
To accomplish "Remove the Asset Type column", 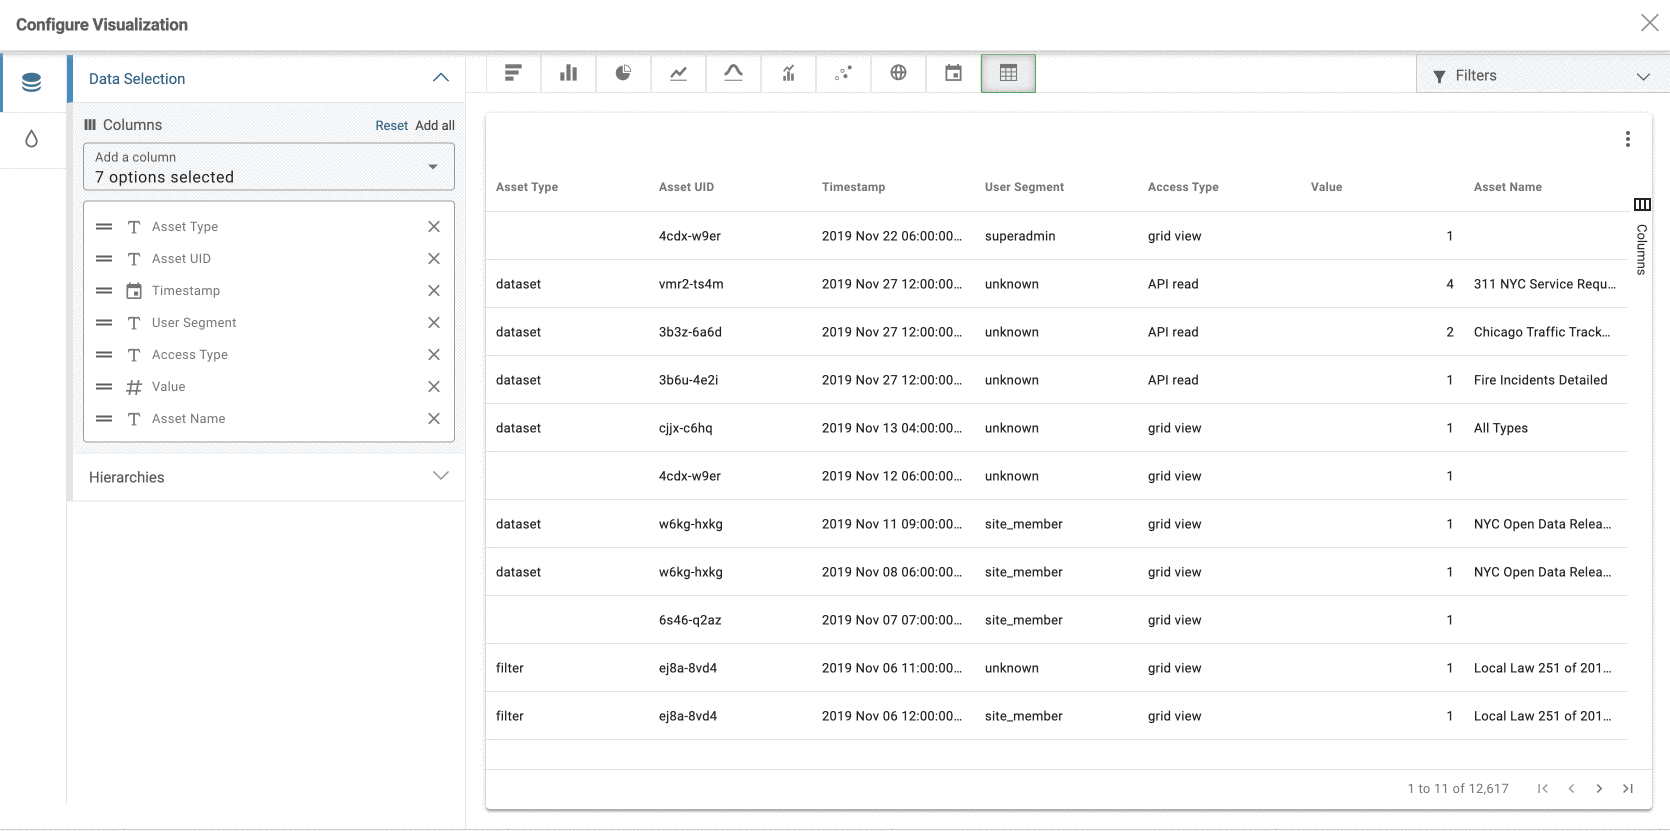I will coord(434,227).
